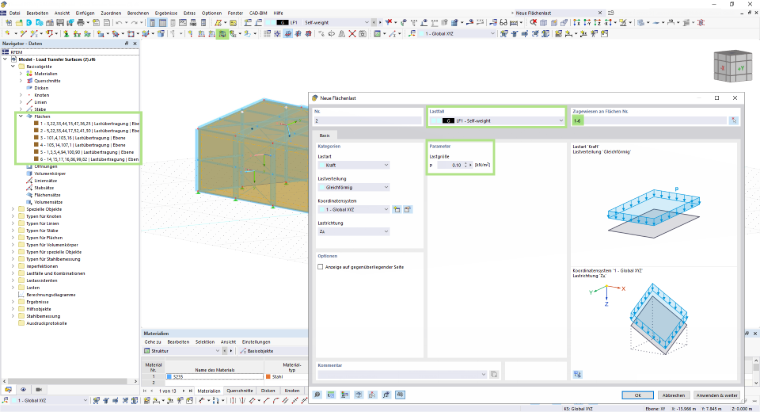Click the blue S235 material color swatch
This screenshot has height=412, width=760.
[169, 377]
